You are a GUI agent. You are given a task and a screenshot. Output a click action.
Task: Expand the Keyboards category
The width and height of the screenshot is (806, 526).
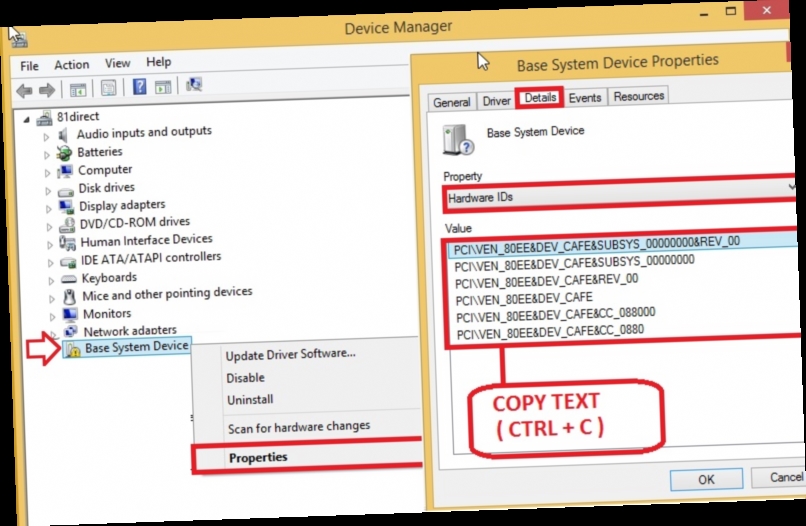coord(51,281)
